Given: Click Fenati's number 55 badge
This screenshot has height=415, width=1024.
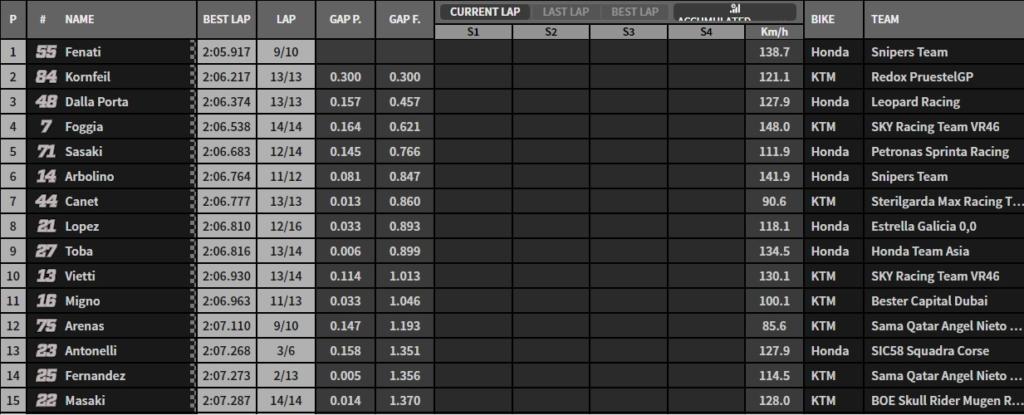Looking at the screenshot, I should pos(44,52).
